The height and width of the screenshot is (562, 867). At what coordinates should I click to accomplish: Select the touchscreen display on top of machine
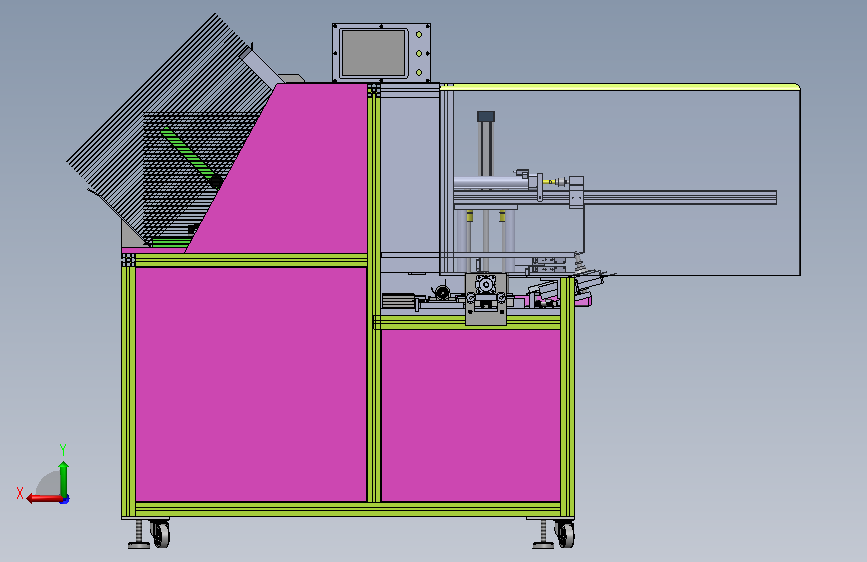coord(374,53)
